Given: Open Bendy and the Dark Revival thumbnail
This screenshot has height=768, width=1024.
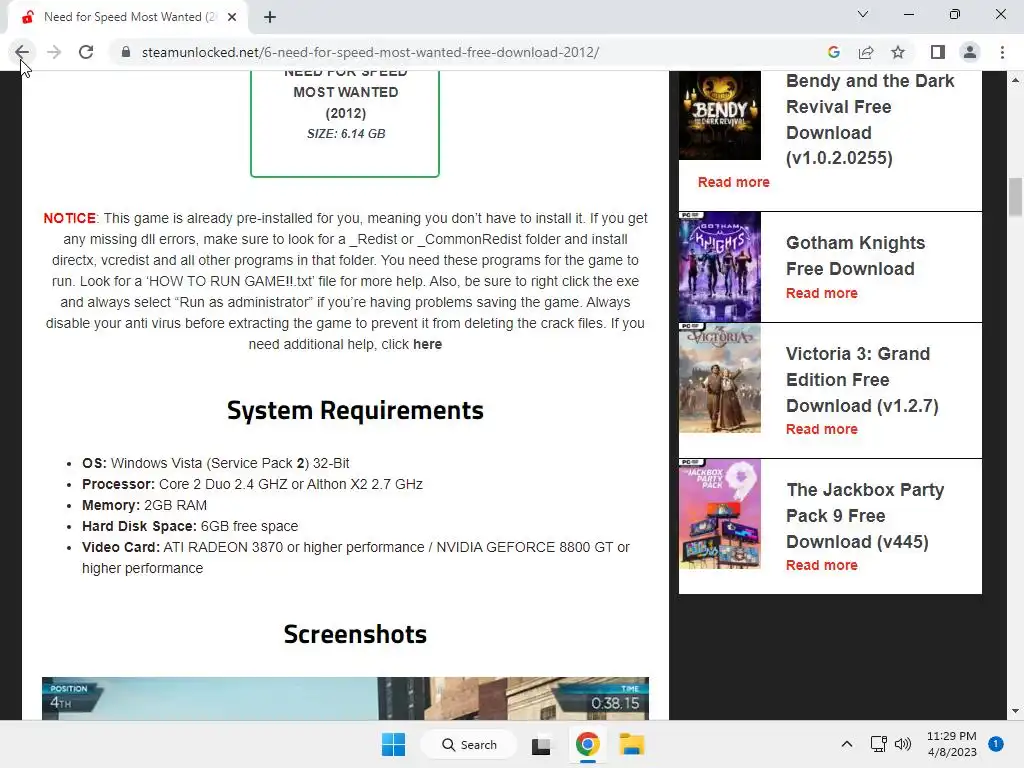Looking at the screenshot, I should click(720, 116).
